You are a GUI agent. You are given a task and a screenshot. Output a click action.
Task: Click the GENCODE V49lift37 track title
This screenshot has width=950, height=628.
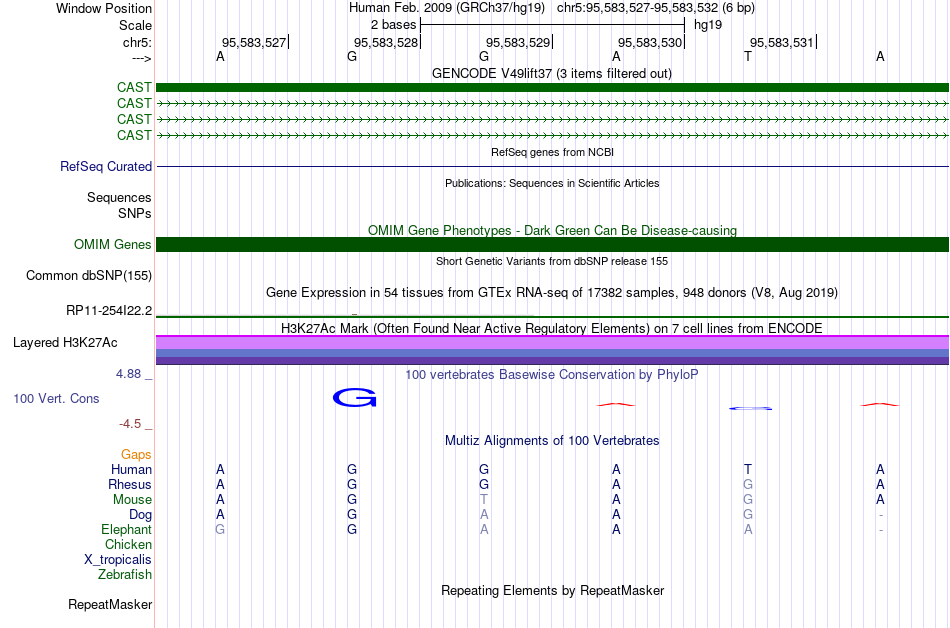pyautogui.click(x=552, y=73)
